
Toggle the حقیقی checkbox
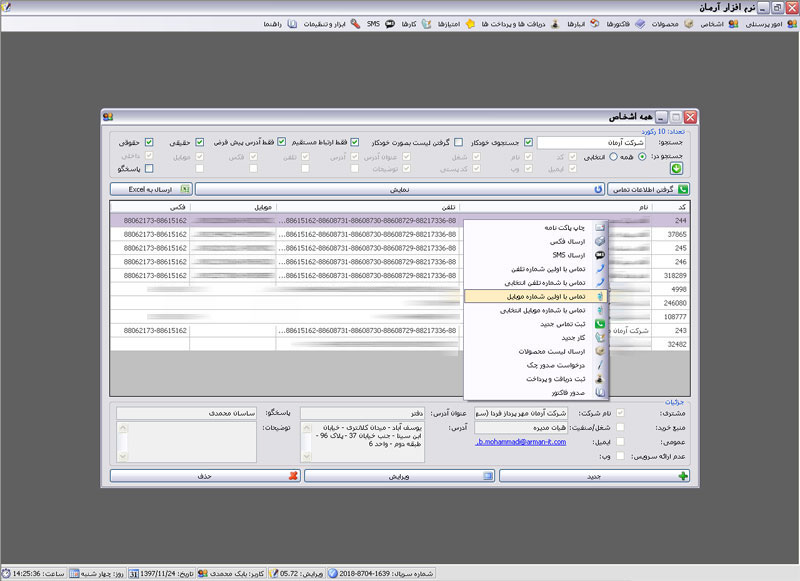tap(199, 142)
